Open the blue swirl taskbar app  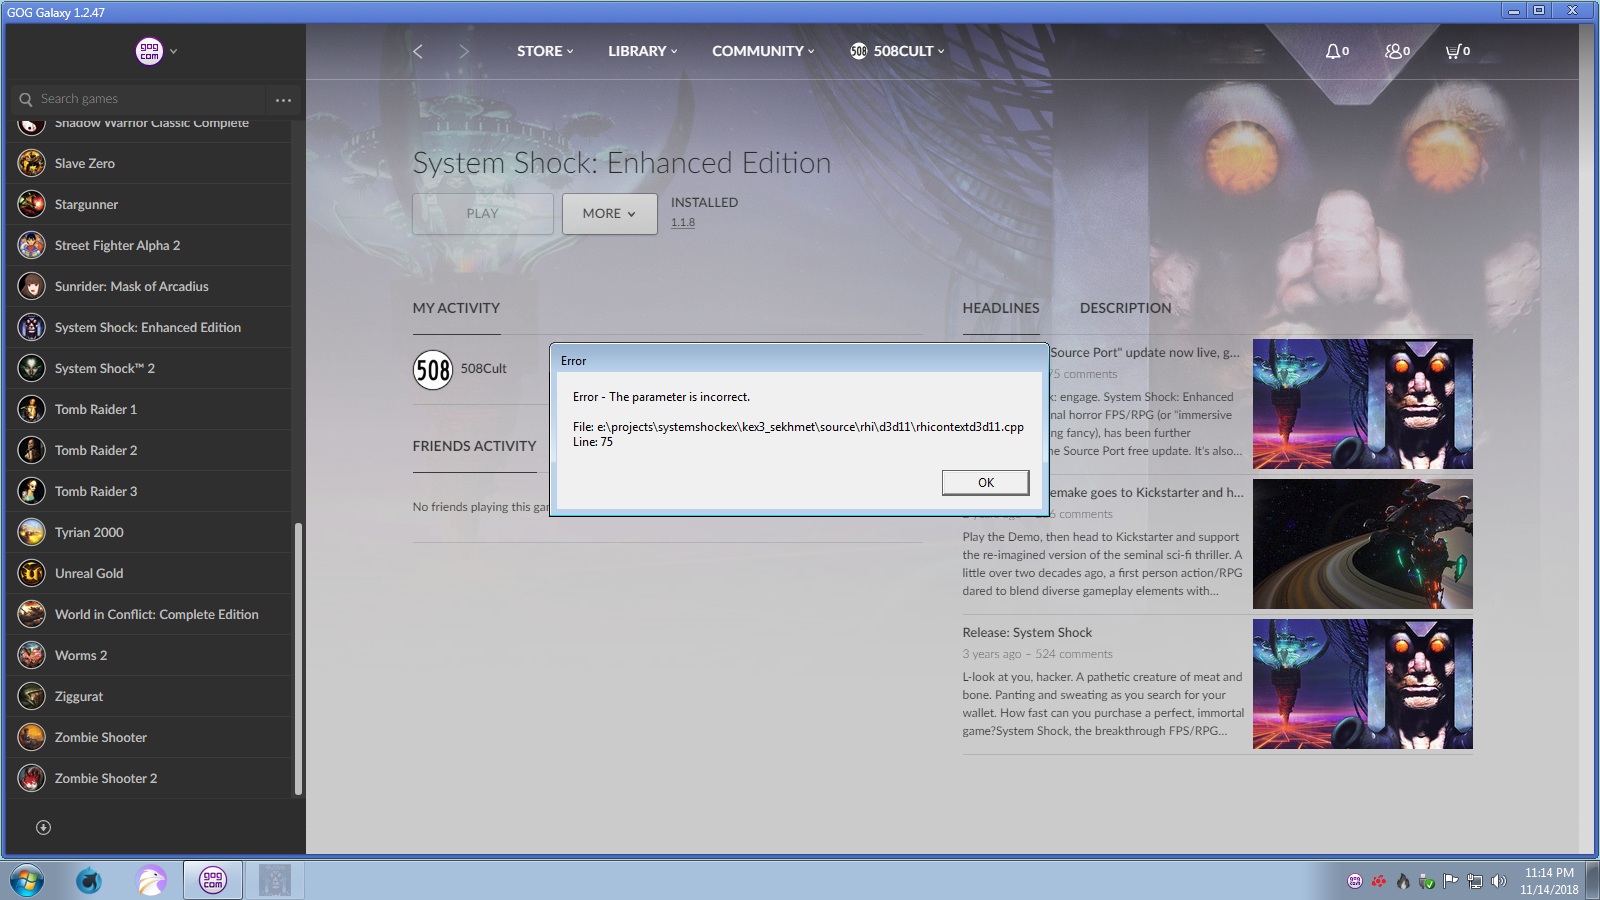(x=89, y=881)
